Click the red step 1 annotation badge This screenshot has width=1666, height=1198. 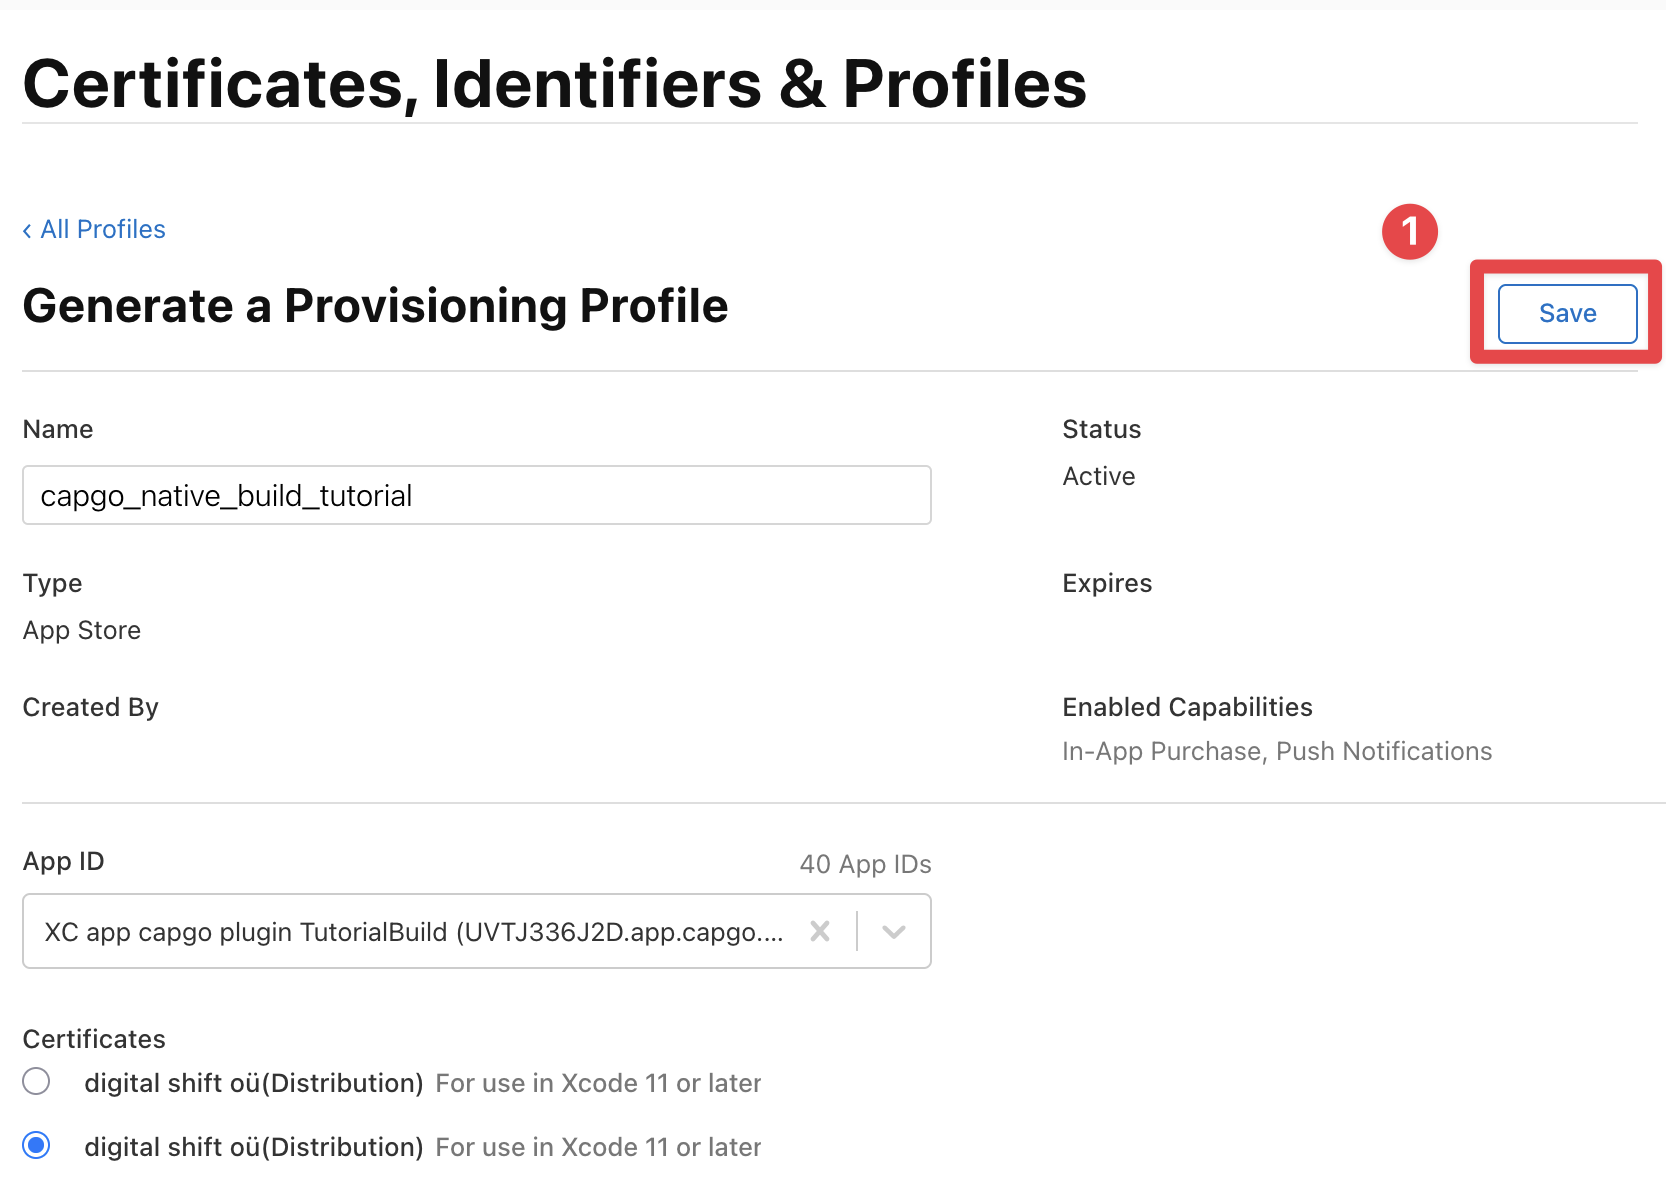click(x=1410, y=231)
